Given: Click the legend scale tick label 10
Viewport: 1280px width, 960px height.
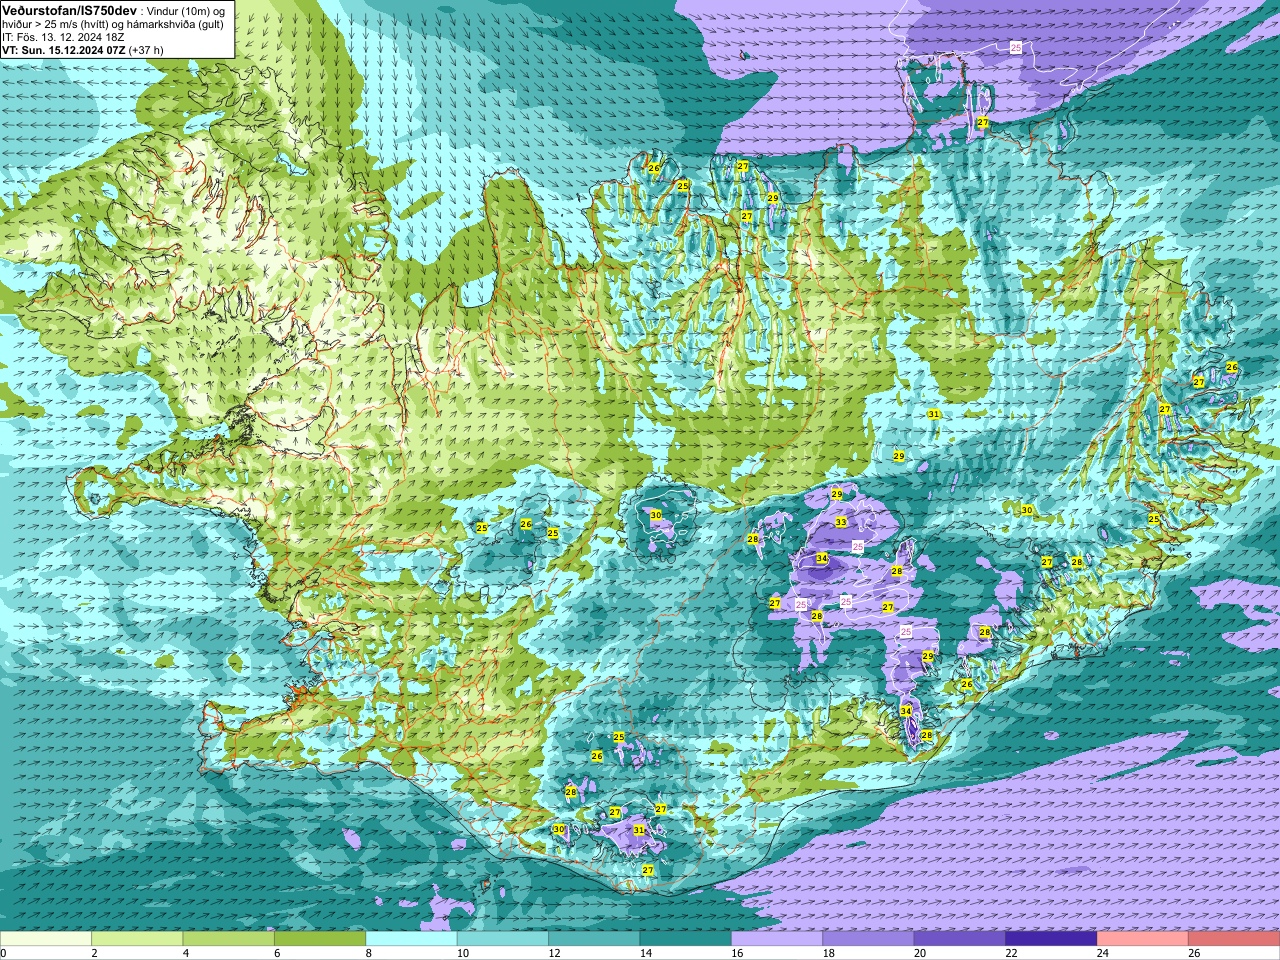Looking at the screenshot, I should click(x=462, y=954).
